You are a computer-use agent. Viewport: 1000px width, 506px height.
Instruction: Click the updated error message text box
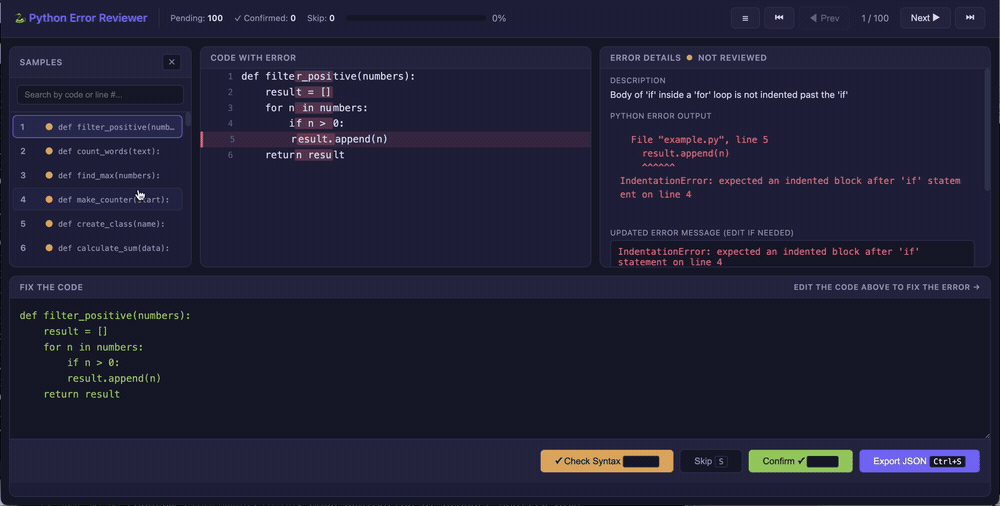click(x=792, y=254)
